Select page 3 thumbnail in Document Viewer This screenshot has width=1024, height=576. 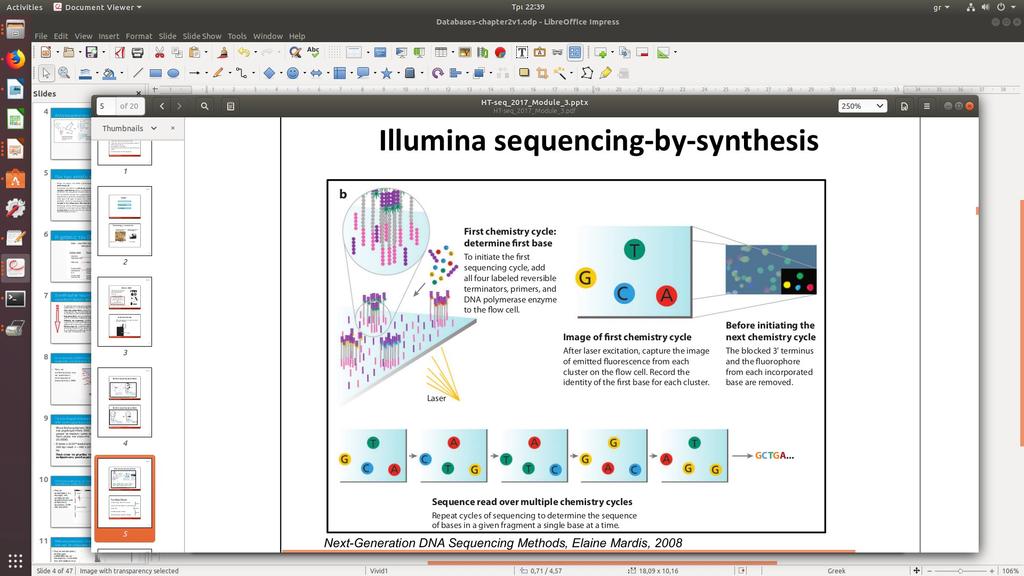(125, 311)
